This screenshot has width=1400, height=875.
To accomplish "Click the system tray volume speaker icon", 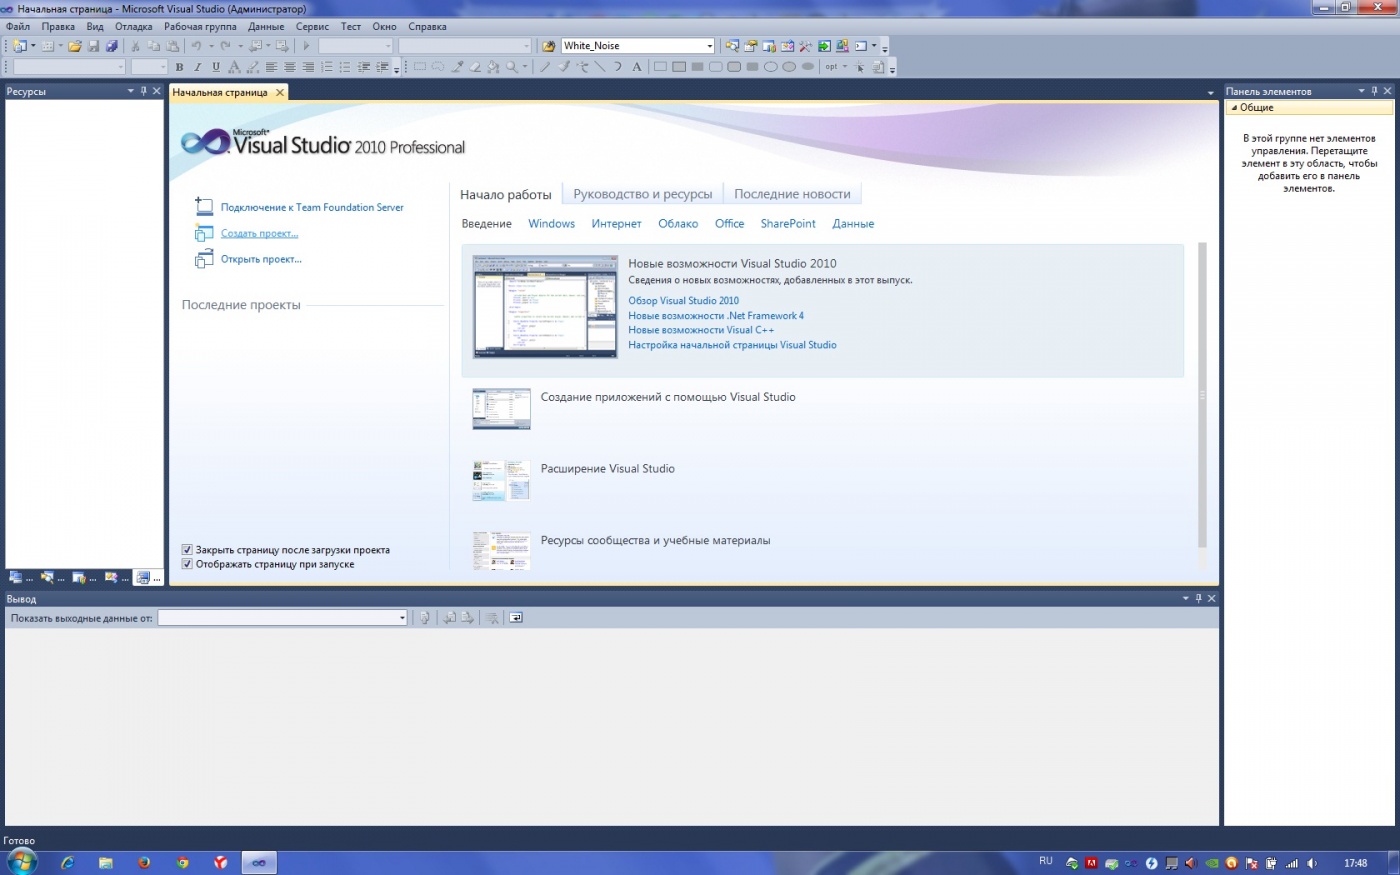I will [1312, 863].
